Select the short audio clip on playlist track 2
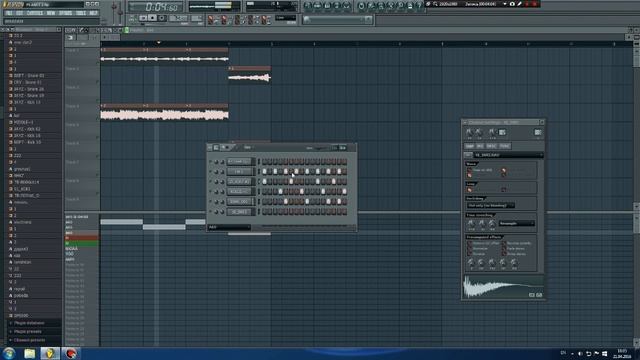Viewport: 640px width, 360px height. pyautogui.click(x=249, y=74)
